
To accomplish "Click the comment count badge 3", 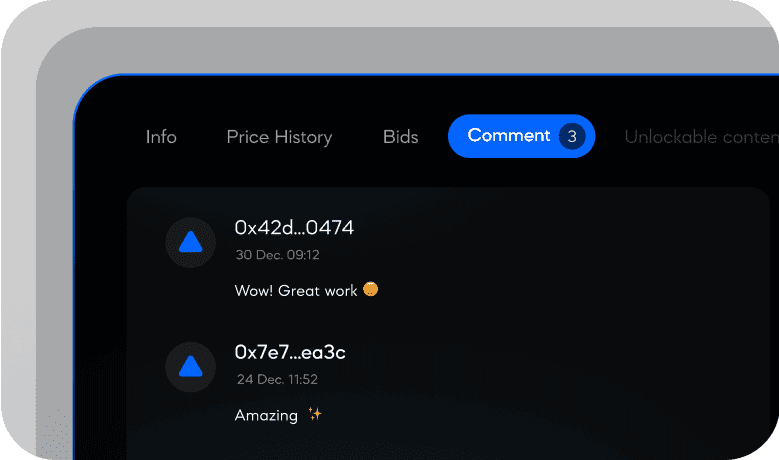I will (572, 136).
